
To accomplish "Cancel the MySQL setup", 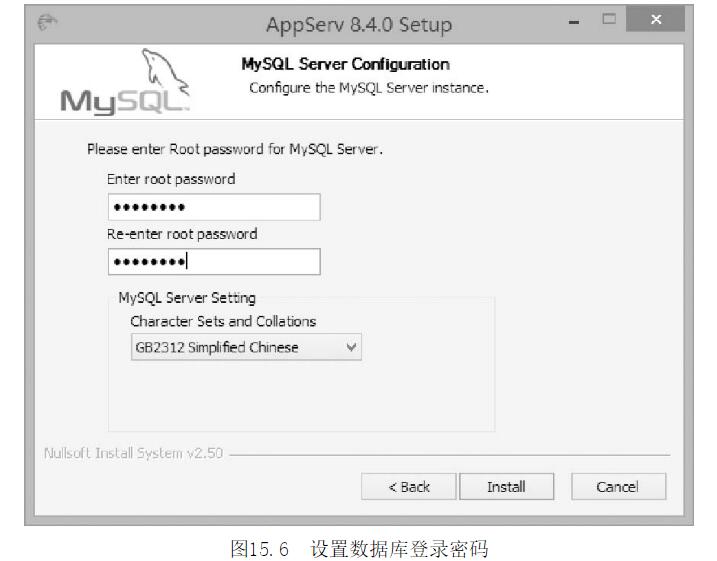I will pyautogui.click(x=618, y=486).
